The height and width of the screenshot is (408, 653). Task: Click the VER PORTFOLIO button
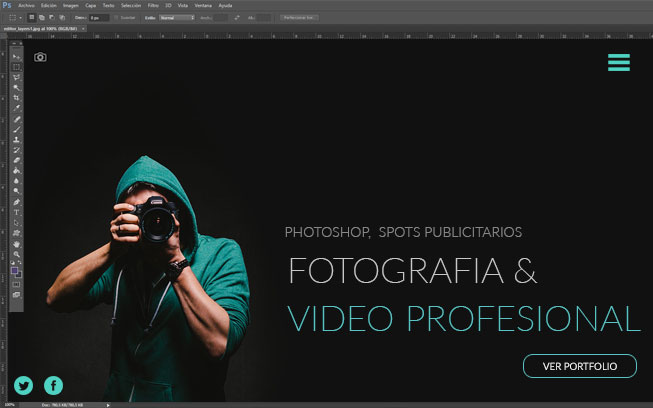click(579, 366)
